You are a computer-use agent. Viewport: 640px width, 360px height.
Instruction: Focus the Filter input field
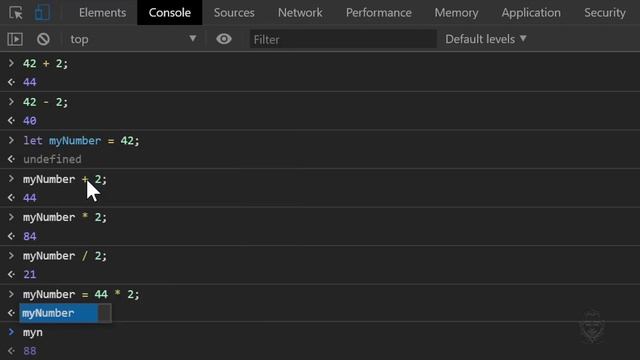[x=343, y=39]
